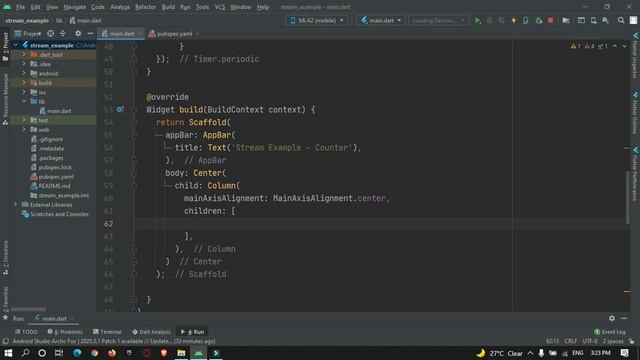This screenshot has height=360, width=640.
Task: Toggle Resource Manager side tab
Action: (x=5, y=99)
